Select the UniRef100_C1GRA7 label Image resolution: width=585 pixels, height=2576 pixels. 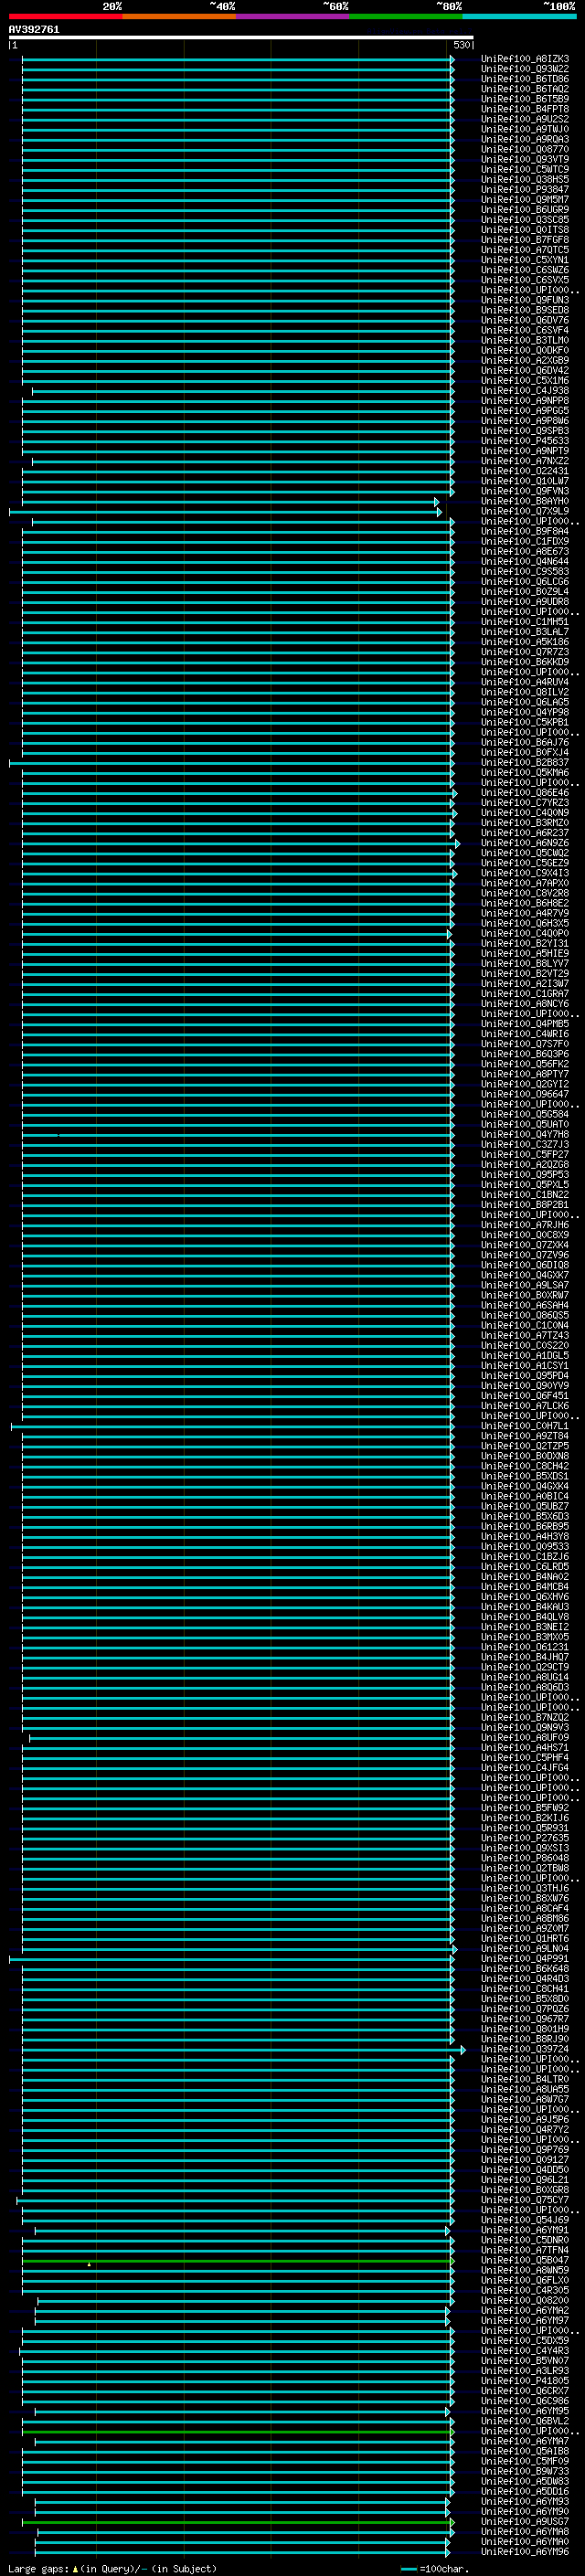pyautogui.click(x=525, y=993)
